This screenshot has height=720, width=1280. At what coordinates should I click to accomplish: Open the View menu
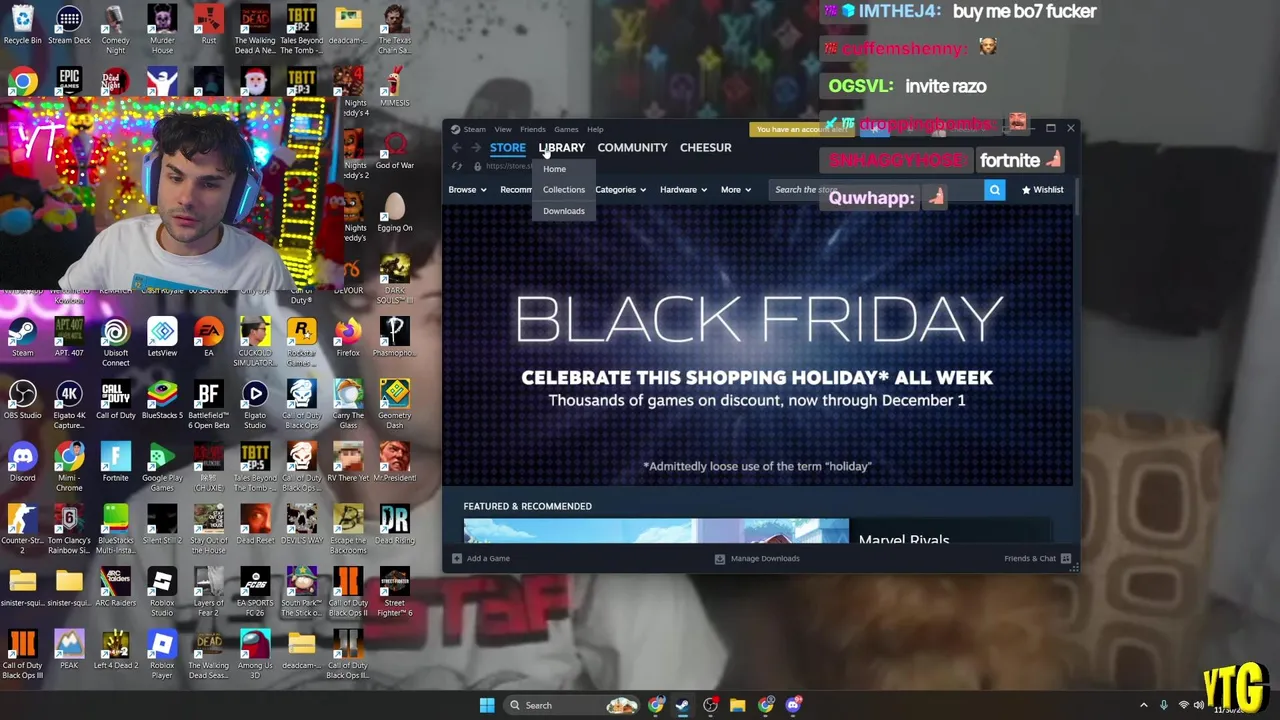(502, 129)
